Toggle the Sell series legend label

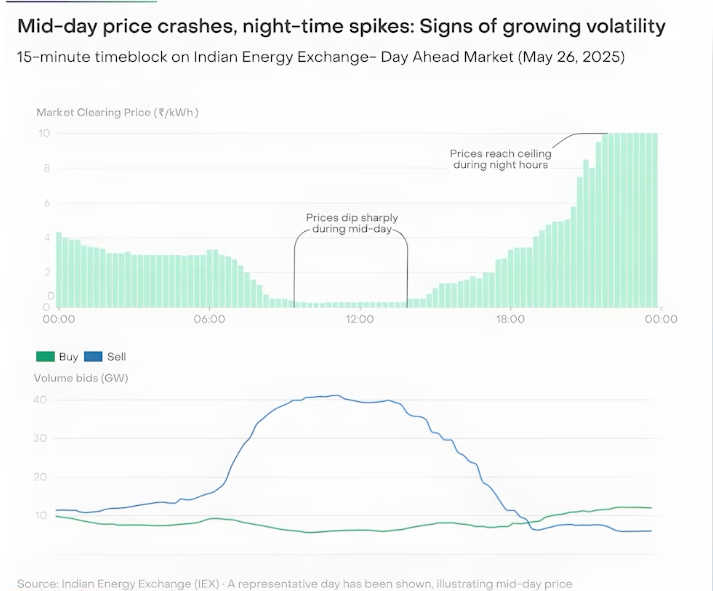point(116,356)
